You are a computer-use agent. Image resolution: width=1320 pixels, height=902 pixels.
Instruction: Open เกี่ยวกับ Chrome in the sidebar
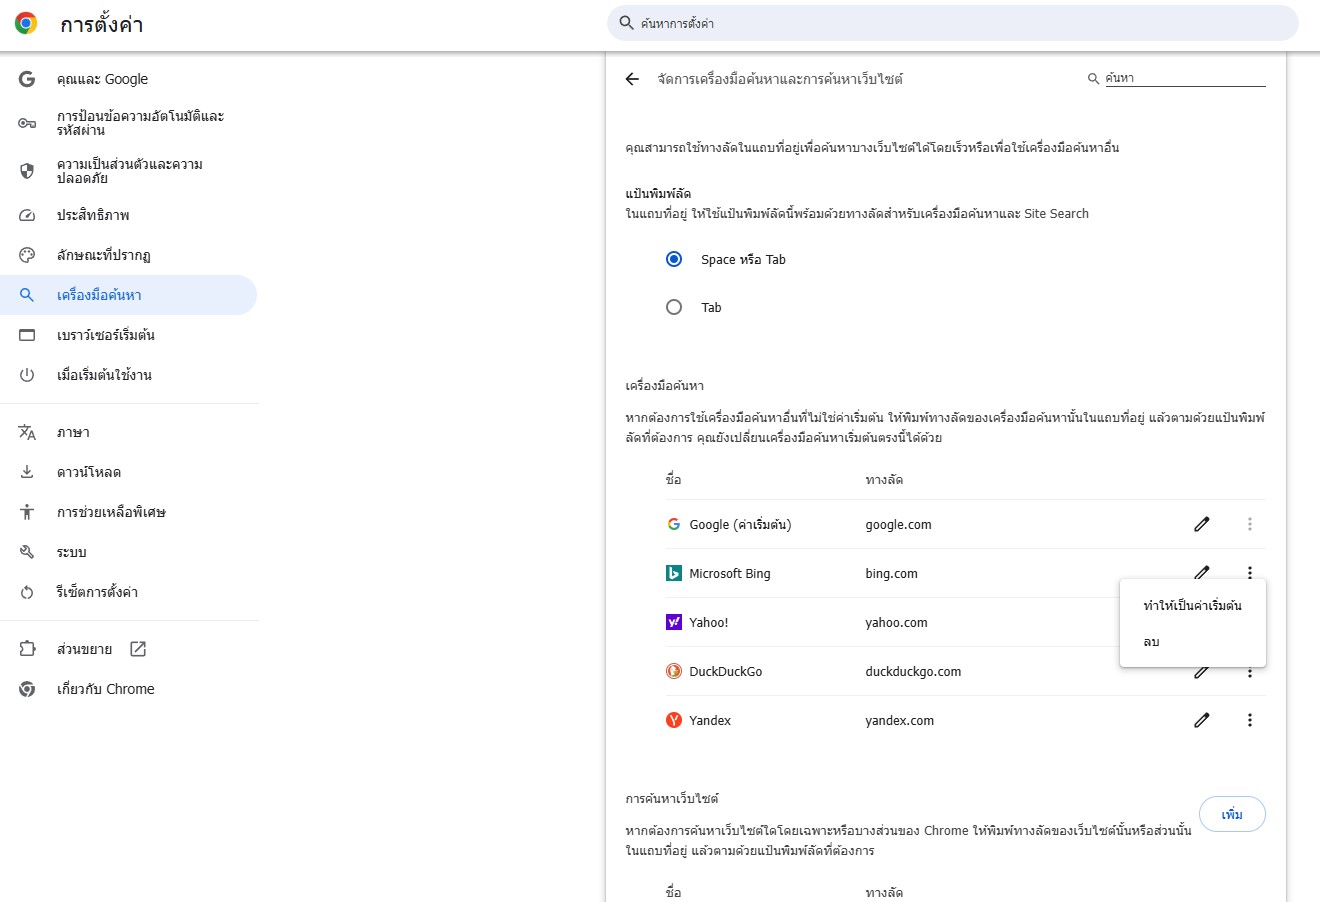tap(105, 689)
